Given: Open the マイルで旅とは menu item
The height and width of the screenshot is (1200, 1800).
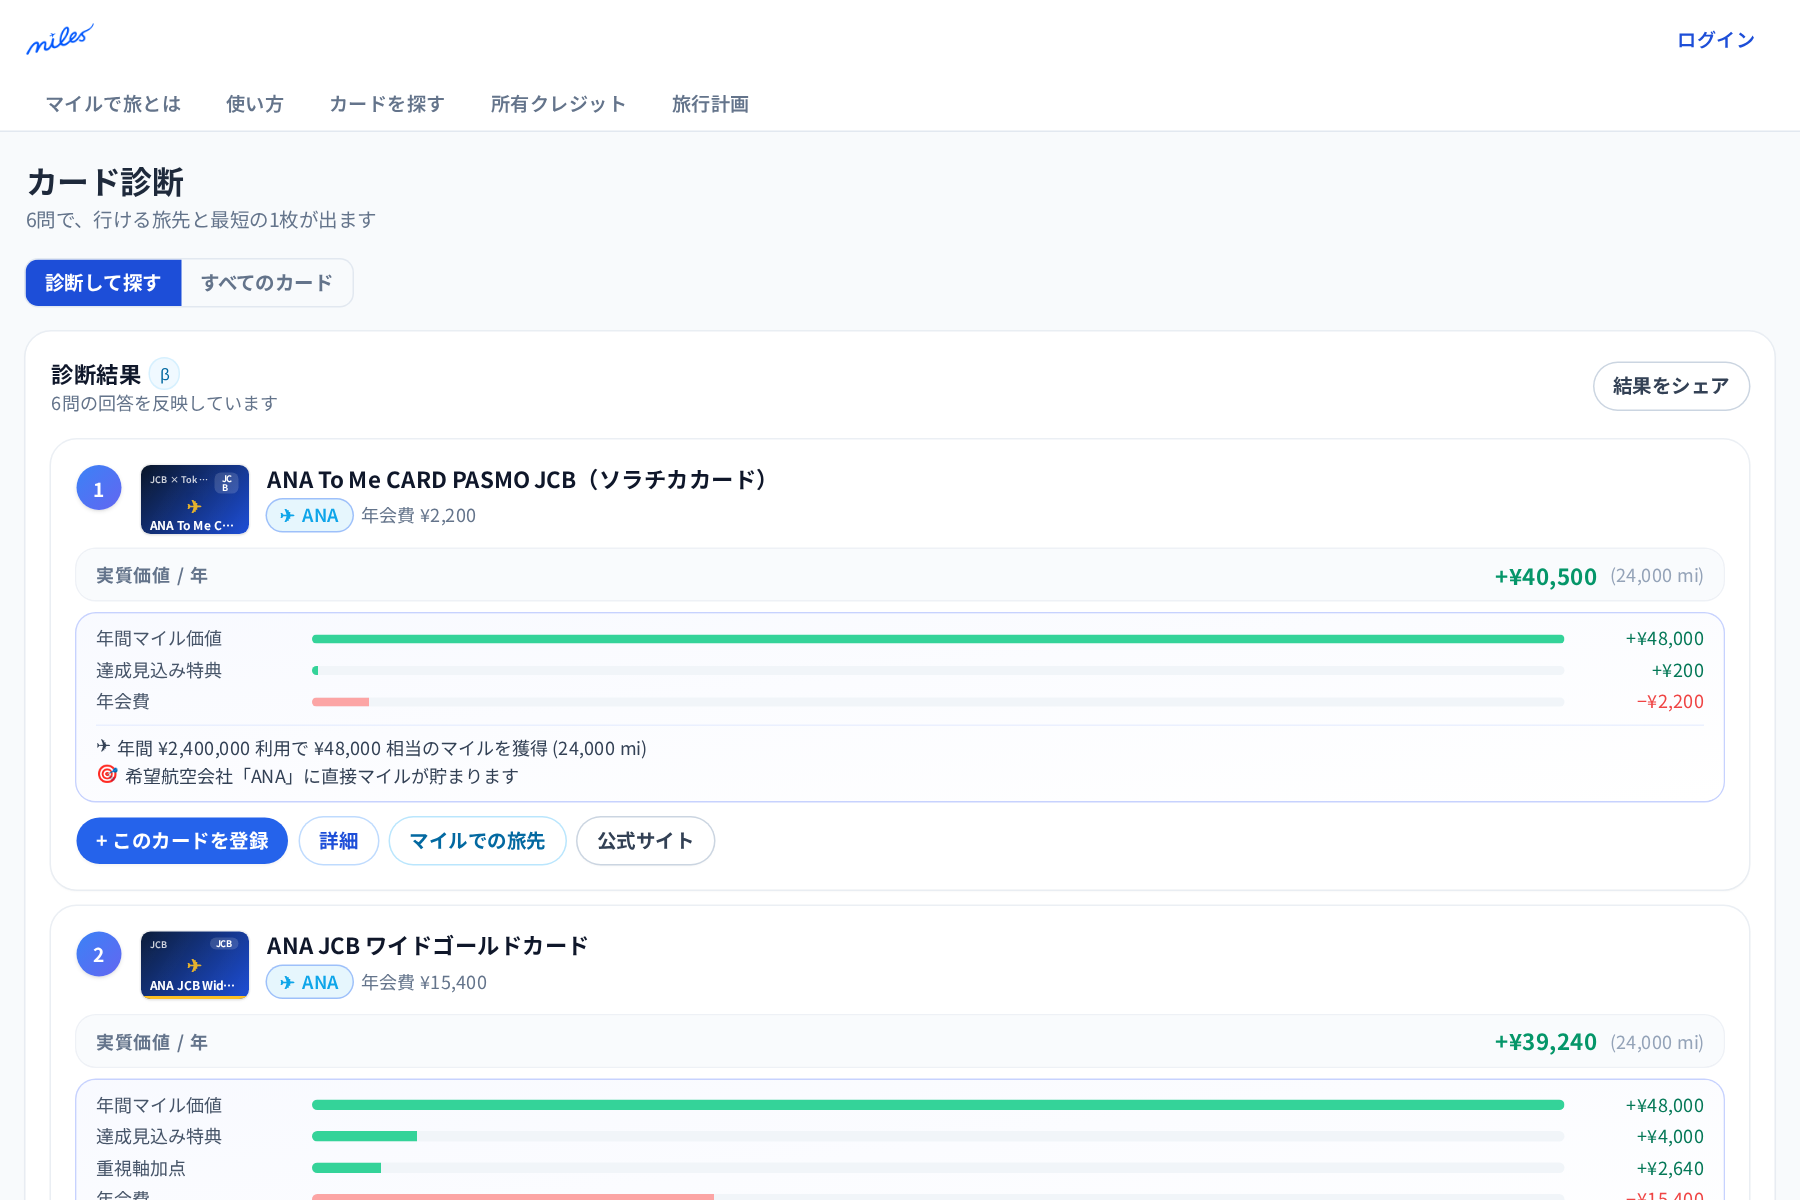Looking at the screenshot, I should pyautogui.click(x=113, y=104).
